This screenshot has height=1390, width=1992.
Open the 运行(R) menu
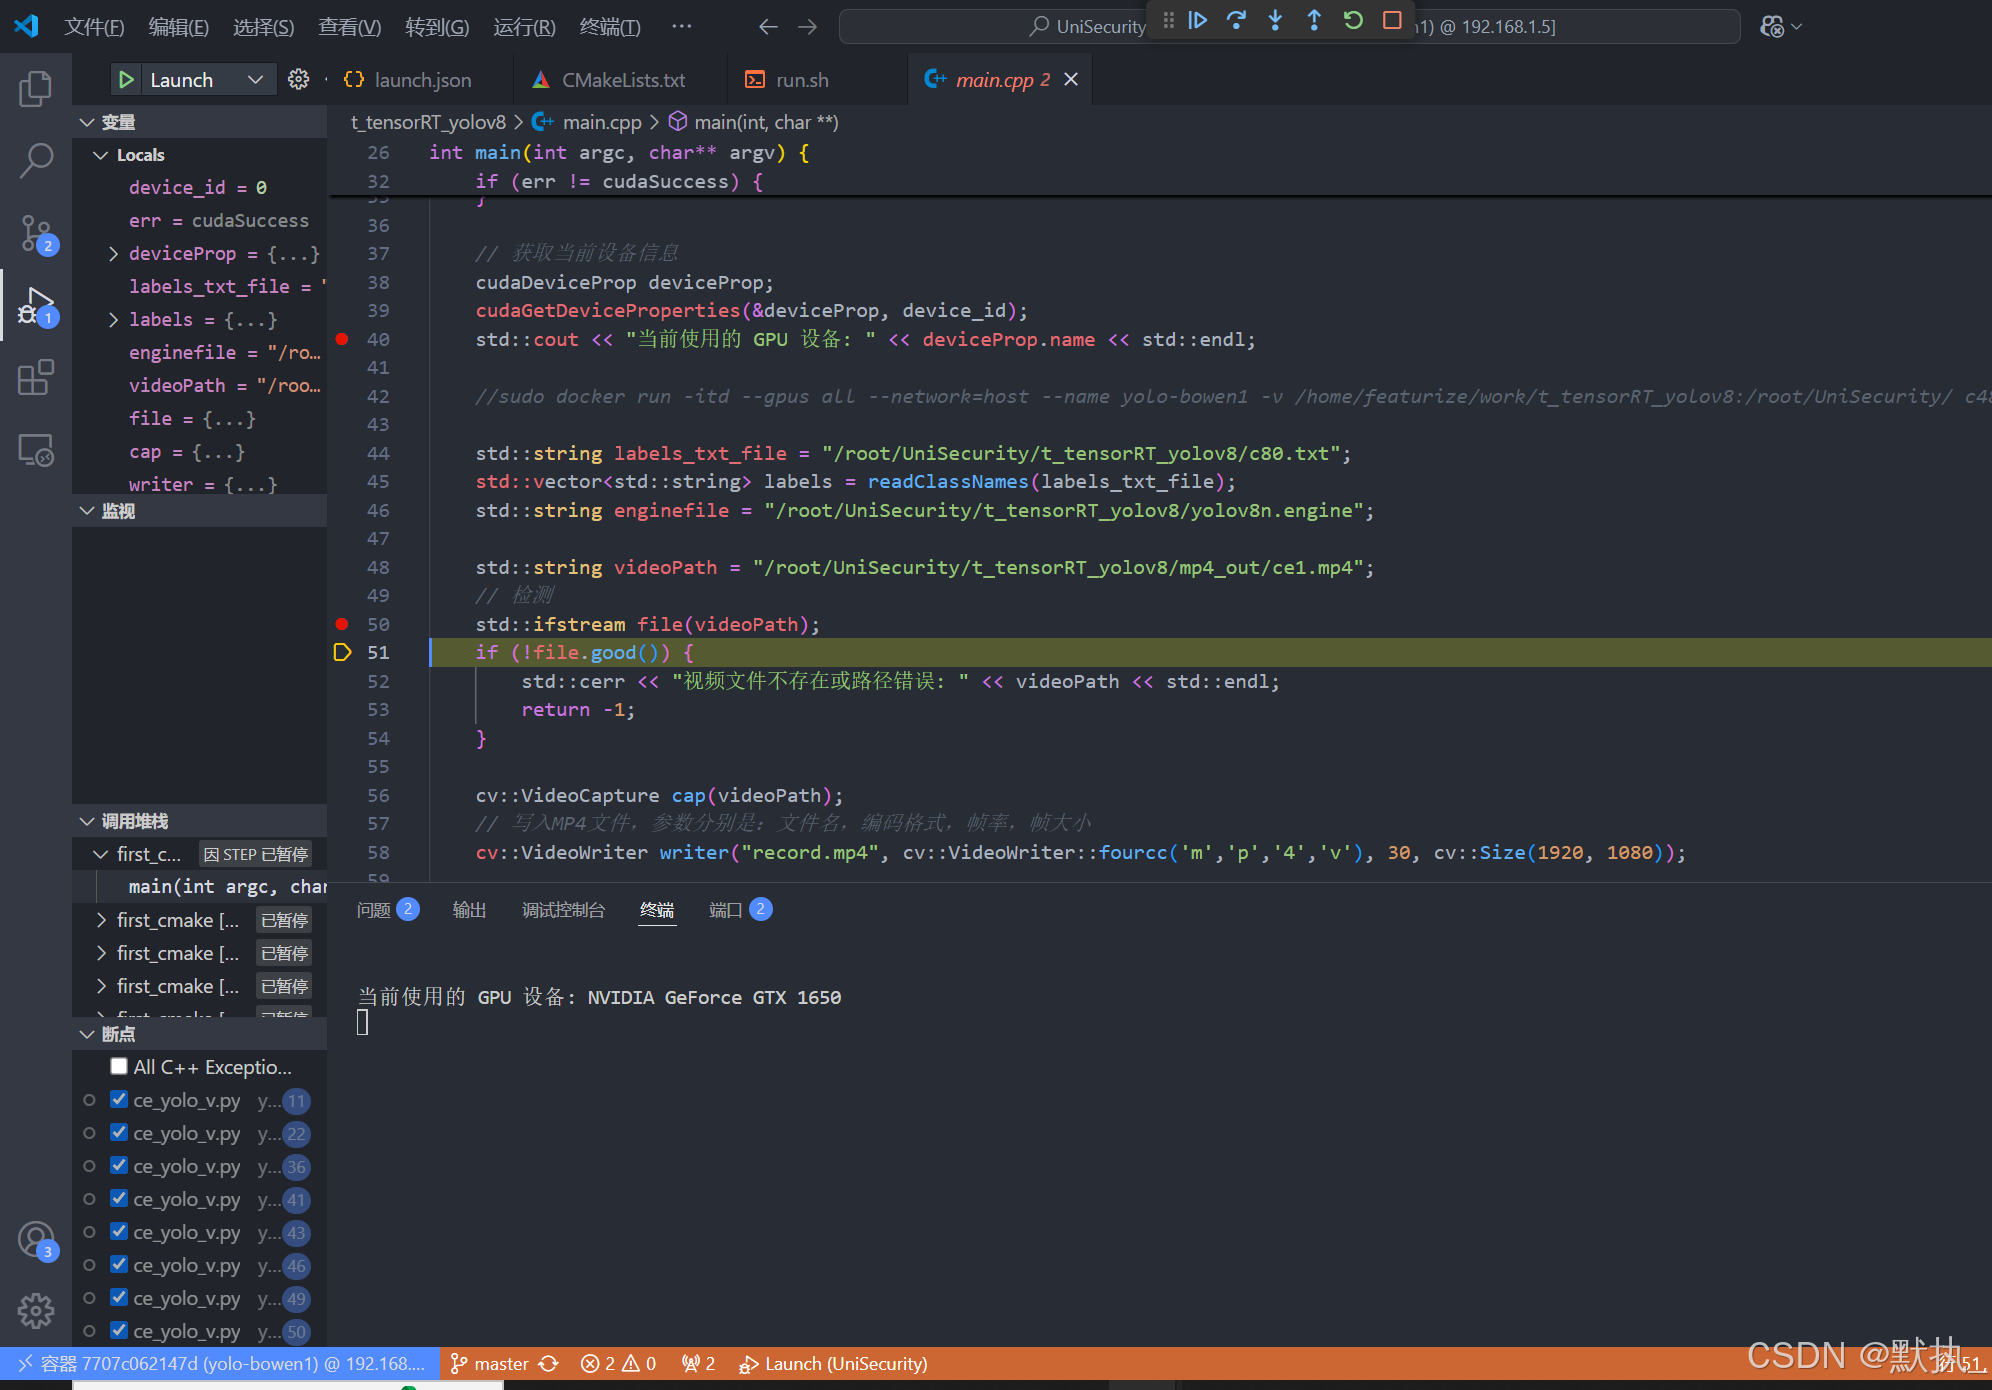click(524, 27)
